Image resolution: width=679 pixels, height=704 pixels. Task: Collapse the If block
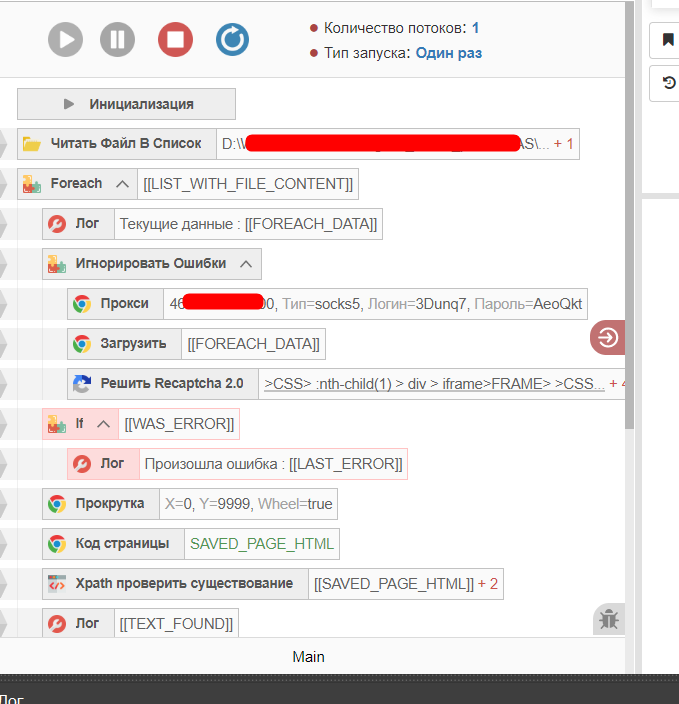coord(102,424)
